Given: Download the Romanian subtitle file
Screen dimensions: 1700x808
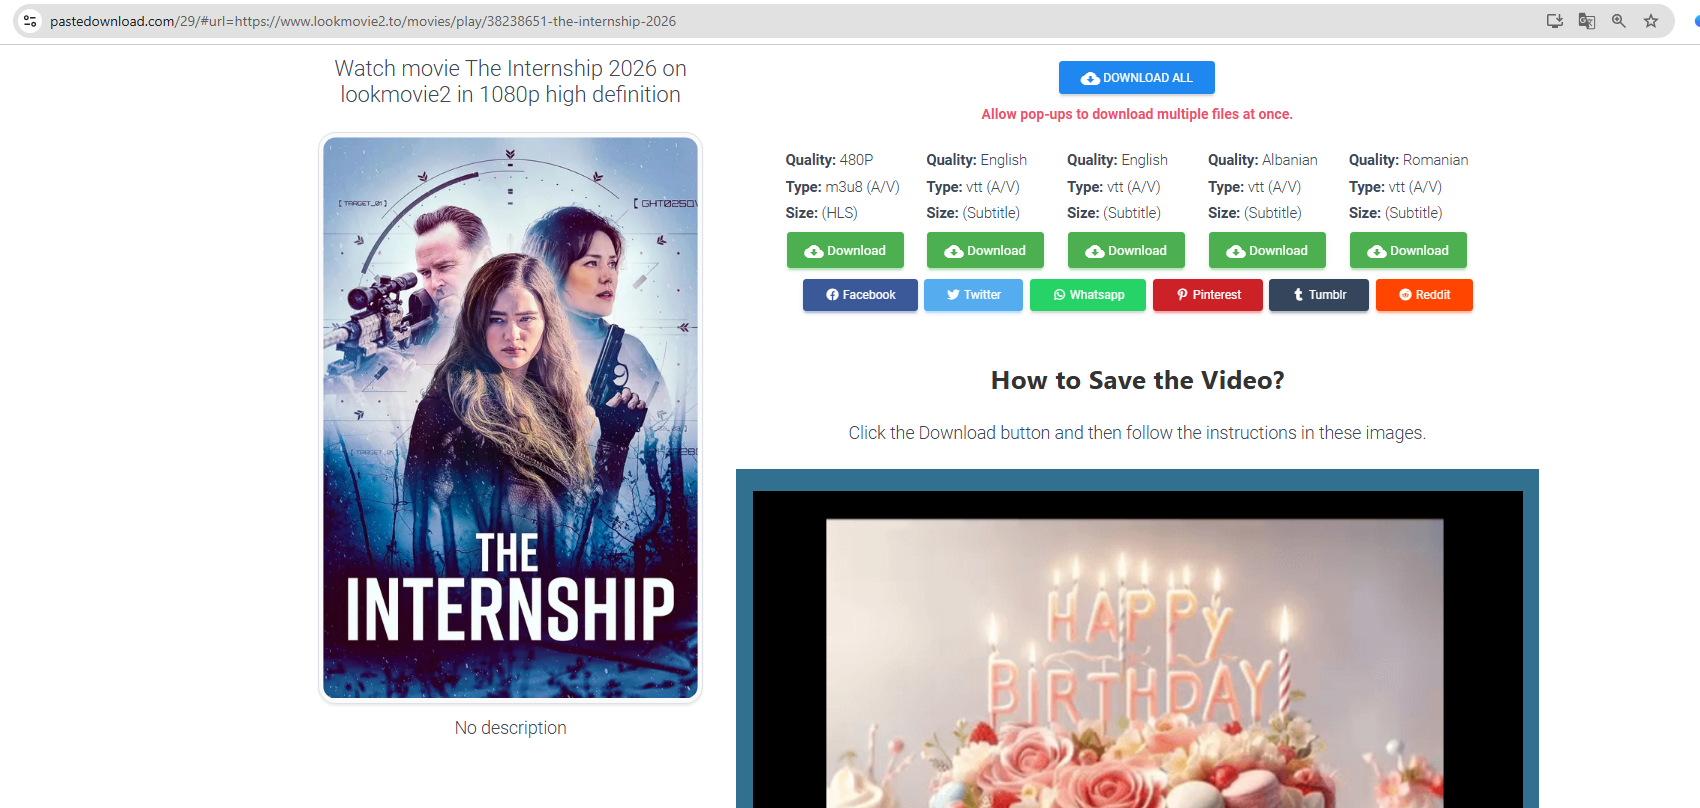Looking at the screenshot, I should coord(1408,250).
